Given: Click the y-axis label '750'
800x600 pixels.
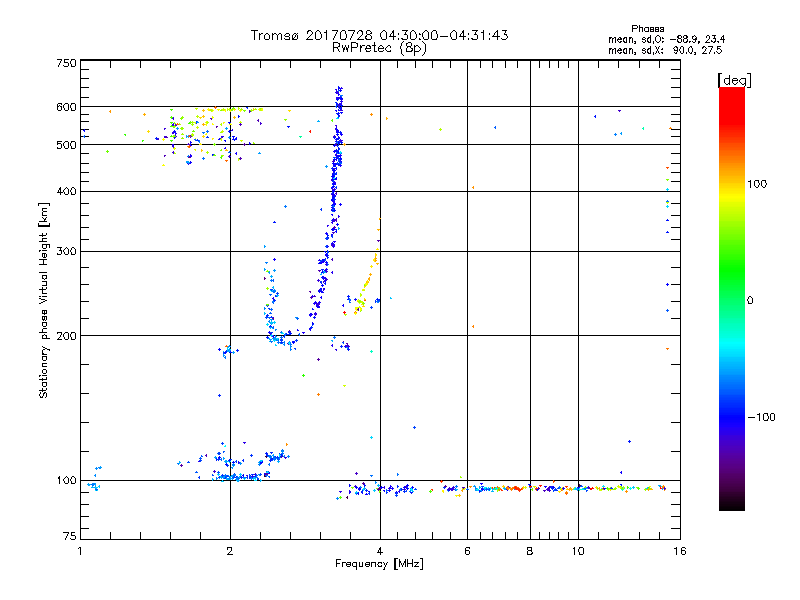Looking at the screenshot, I should pyautogui.click(x=66, y=63).
